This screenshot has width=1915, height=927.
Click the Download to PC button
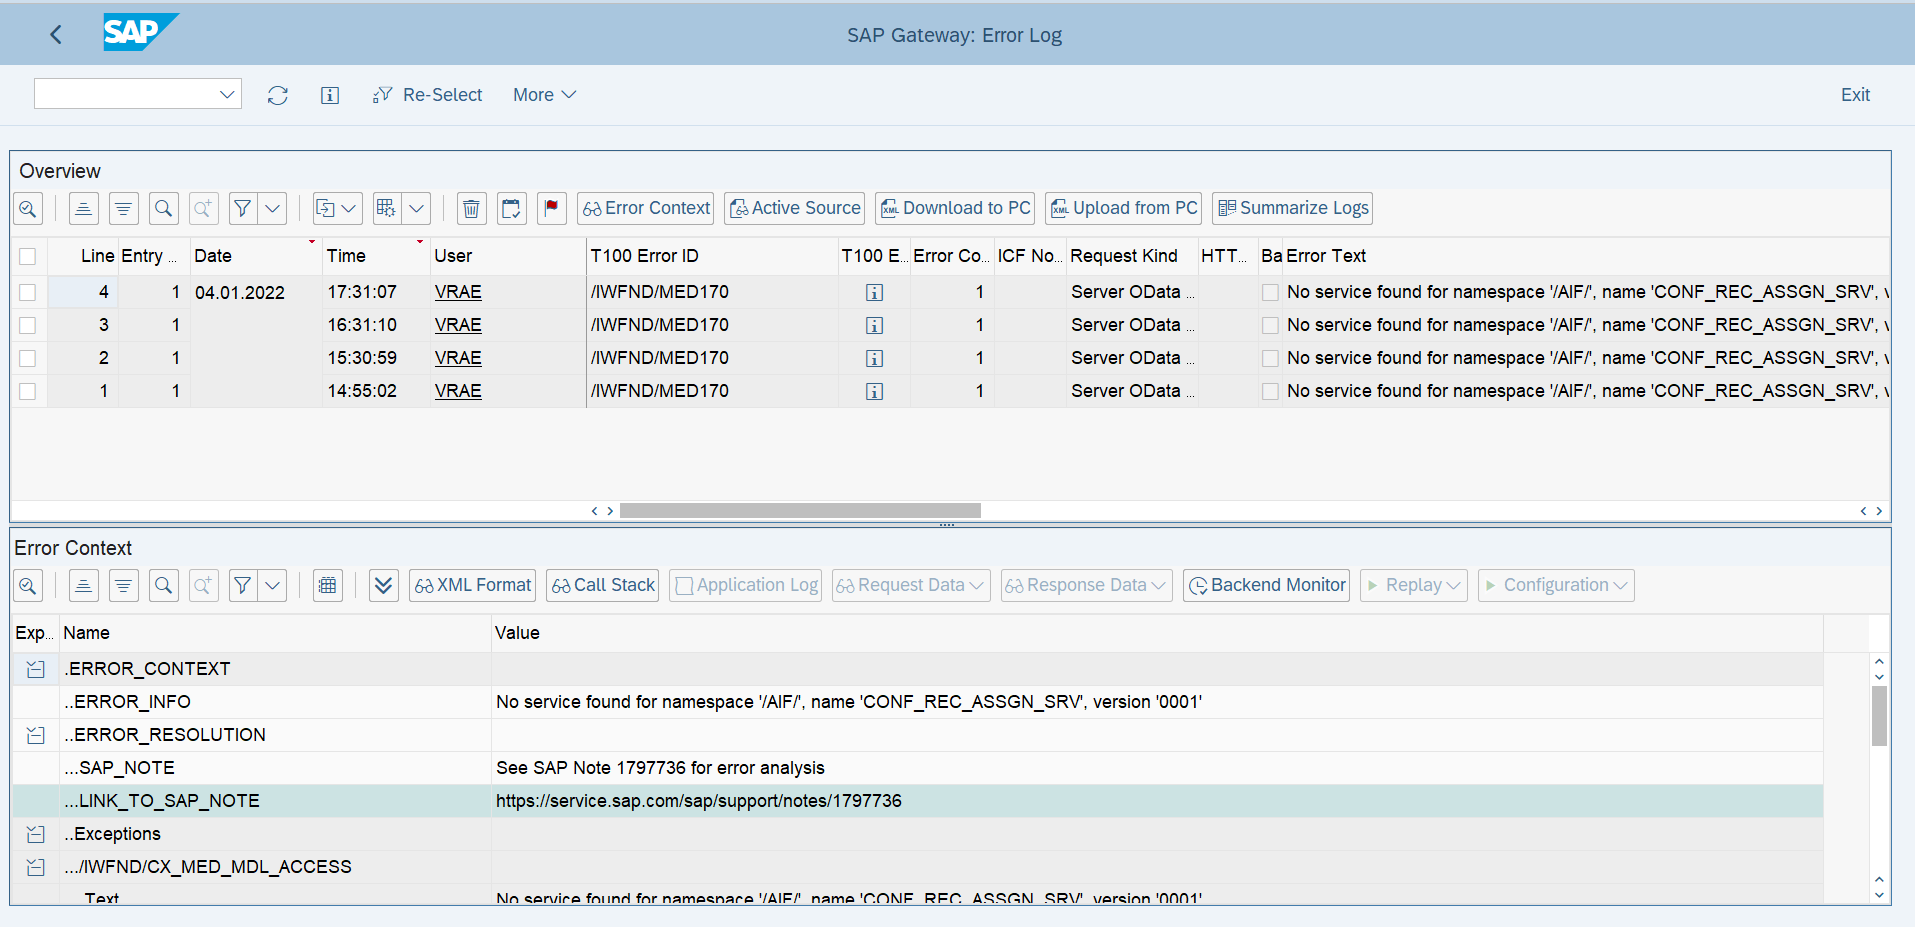tap(953, 208)
